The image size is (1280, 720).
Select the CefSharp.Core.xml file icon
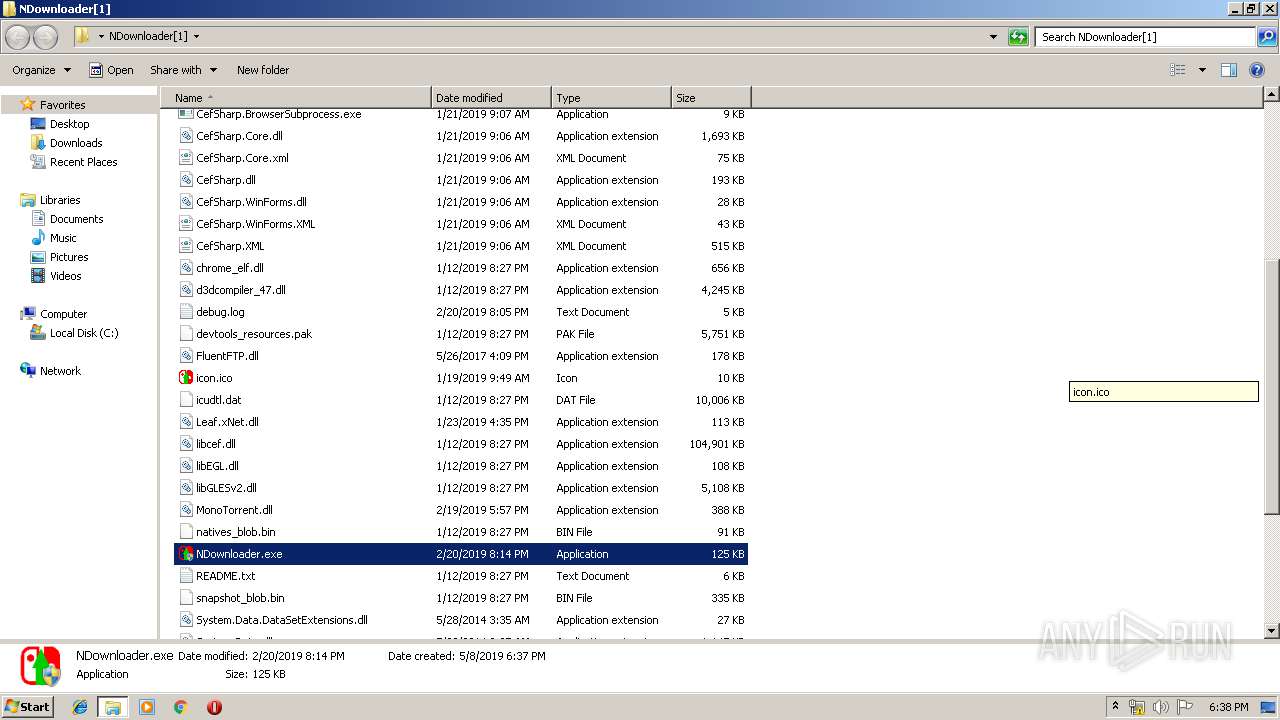click(186, 158)
